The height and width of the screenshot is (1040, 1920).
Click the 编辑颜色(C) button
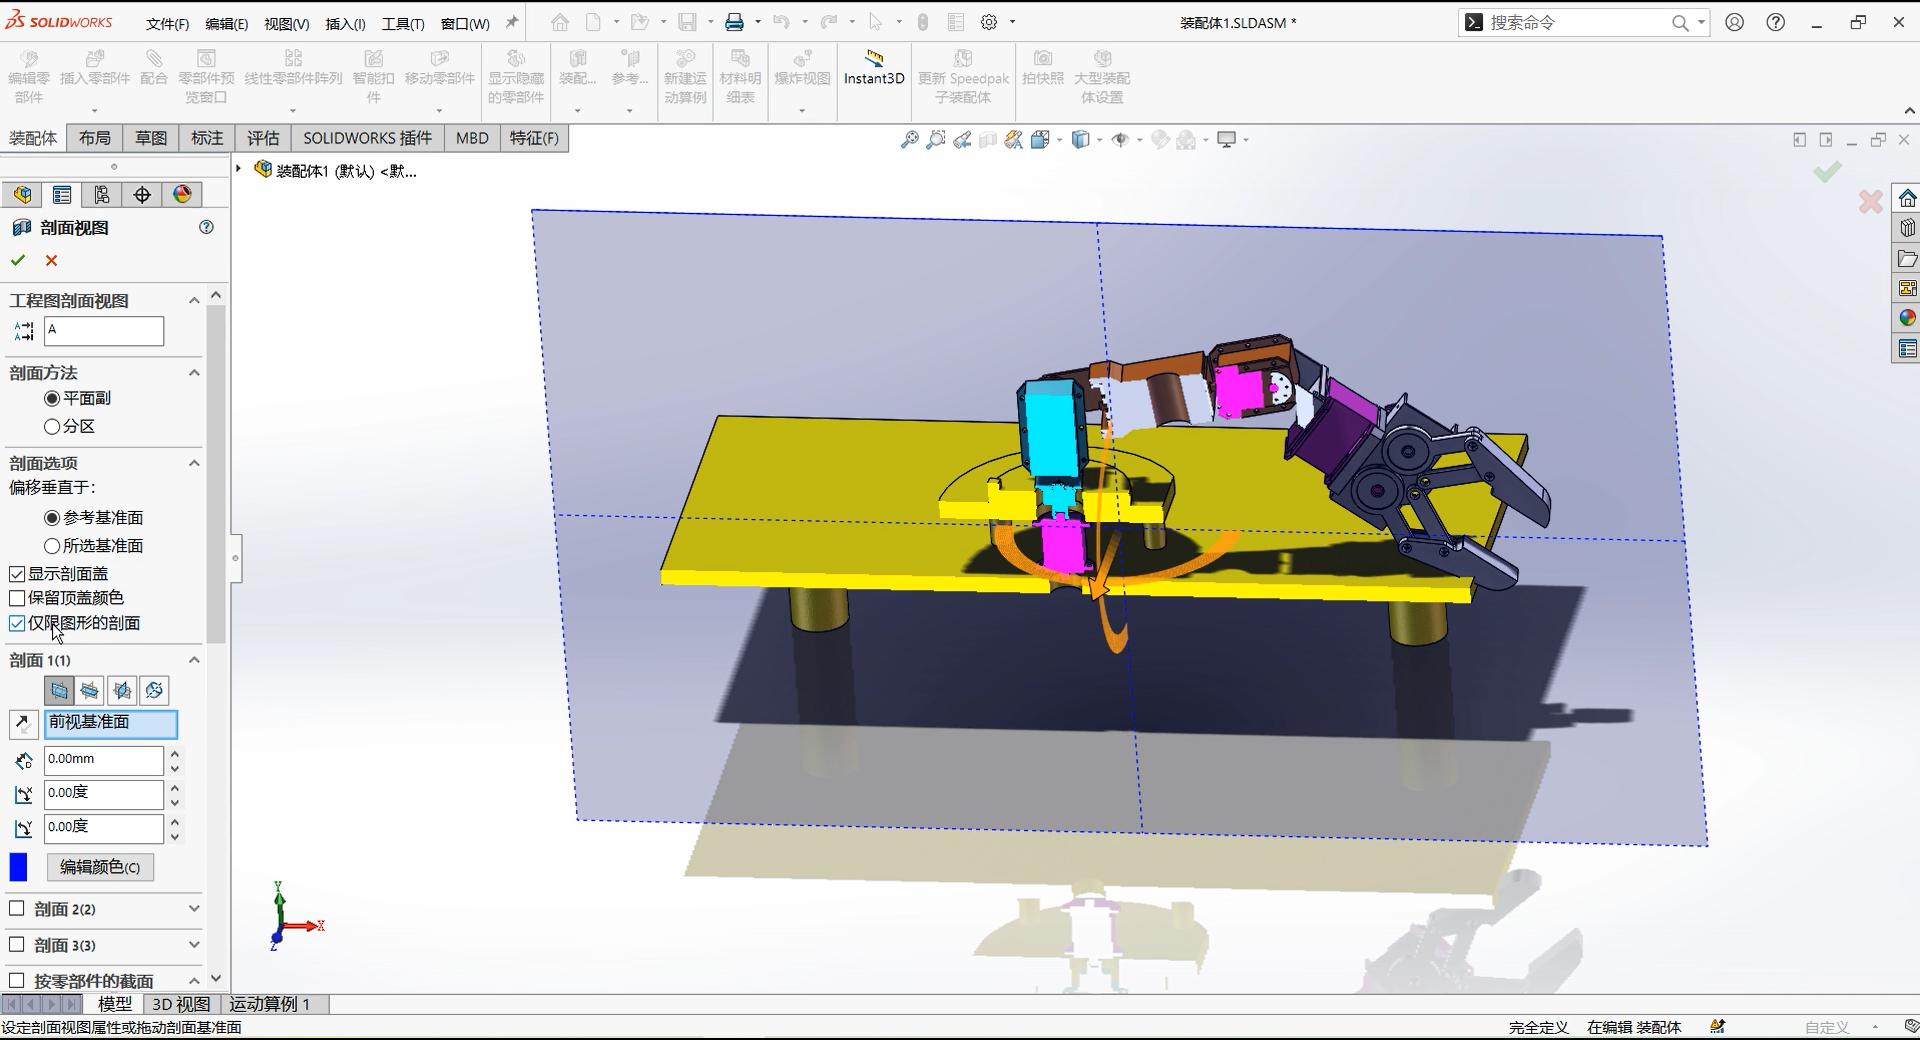coord(100,867)
